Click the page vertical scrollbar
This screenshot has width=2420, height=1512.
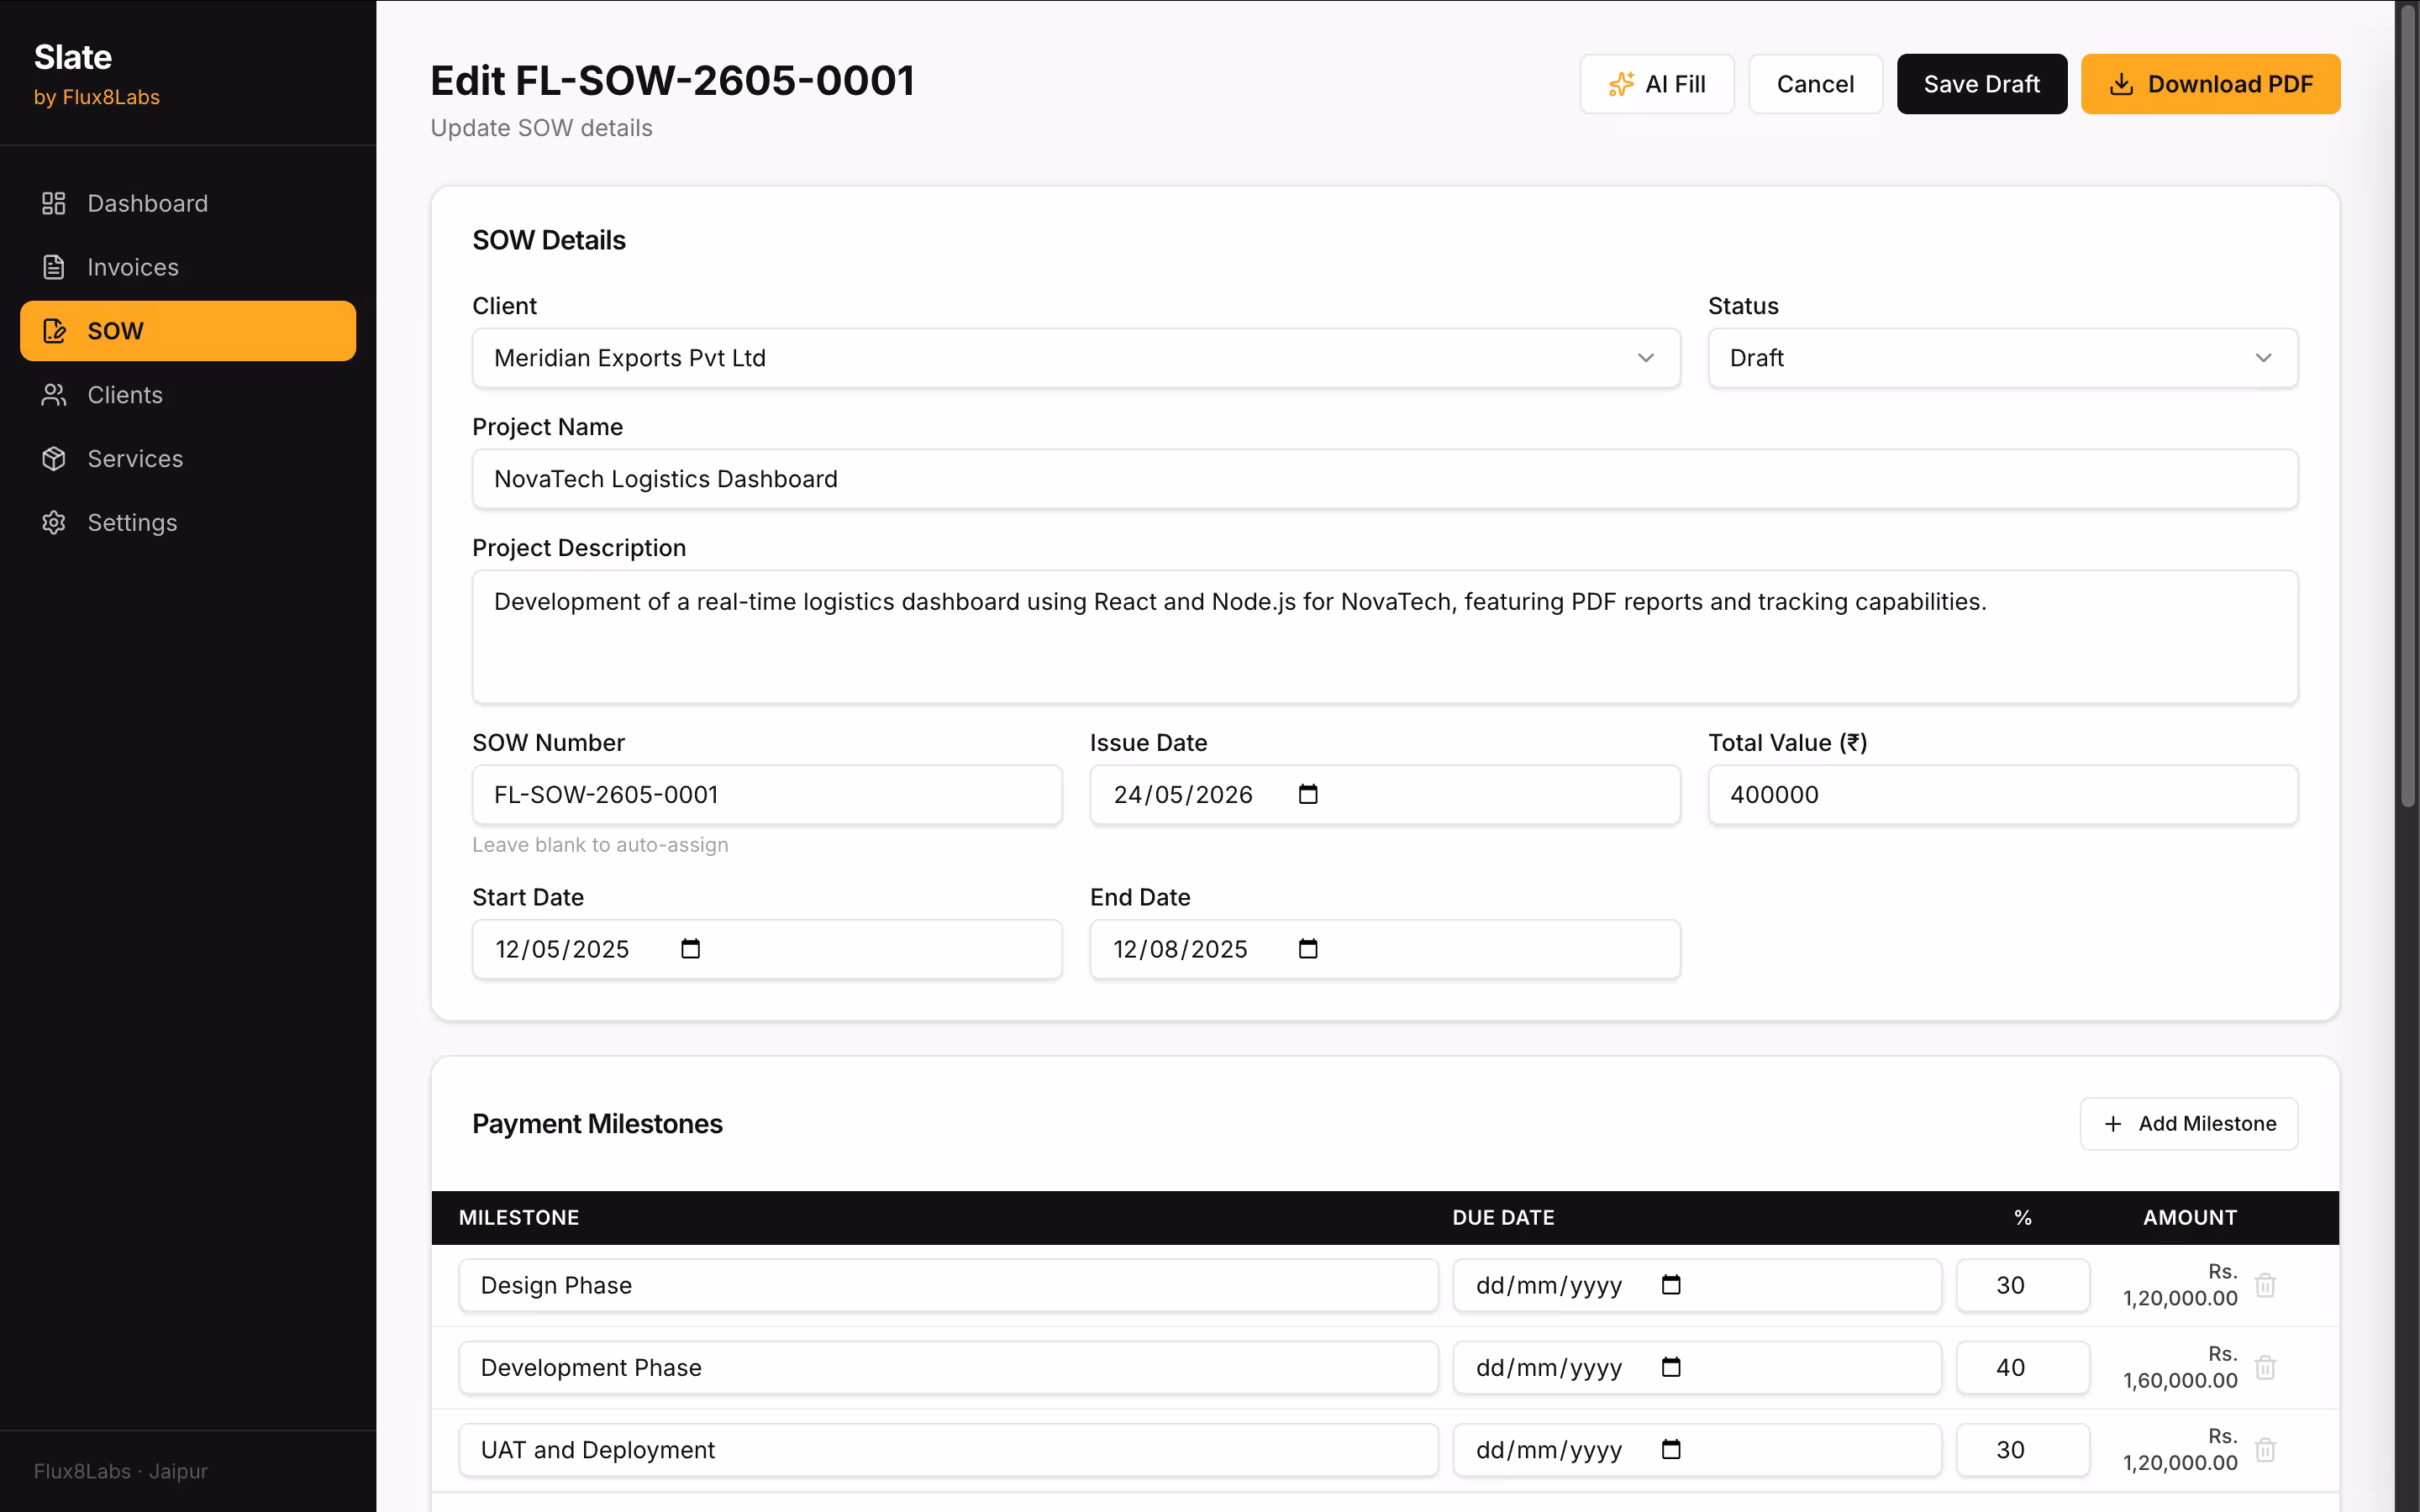click(2408, 406)
